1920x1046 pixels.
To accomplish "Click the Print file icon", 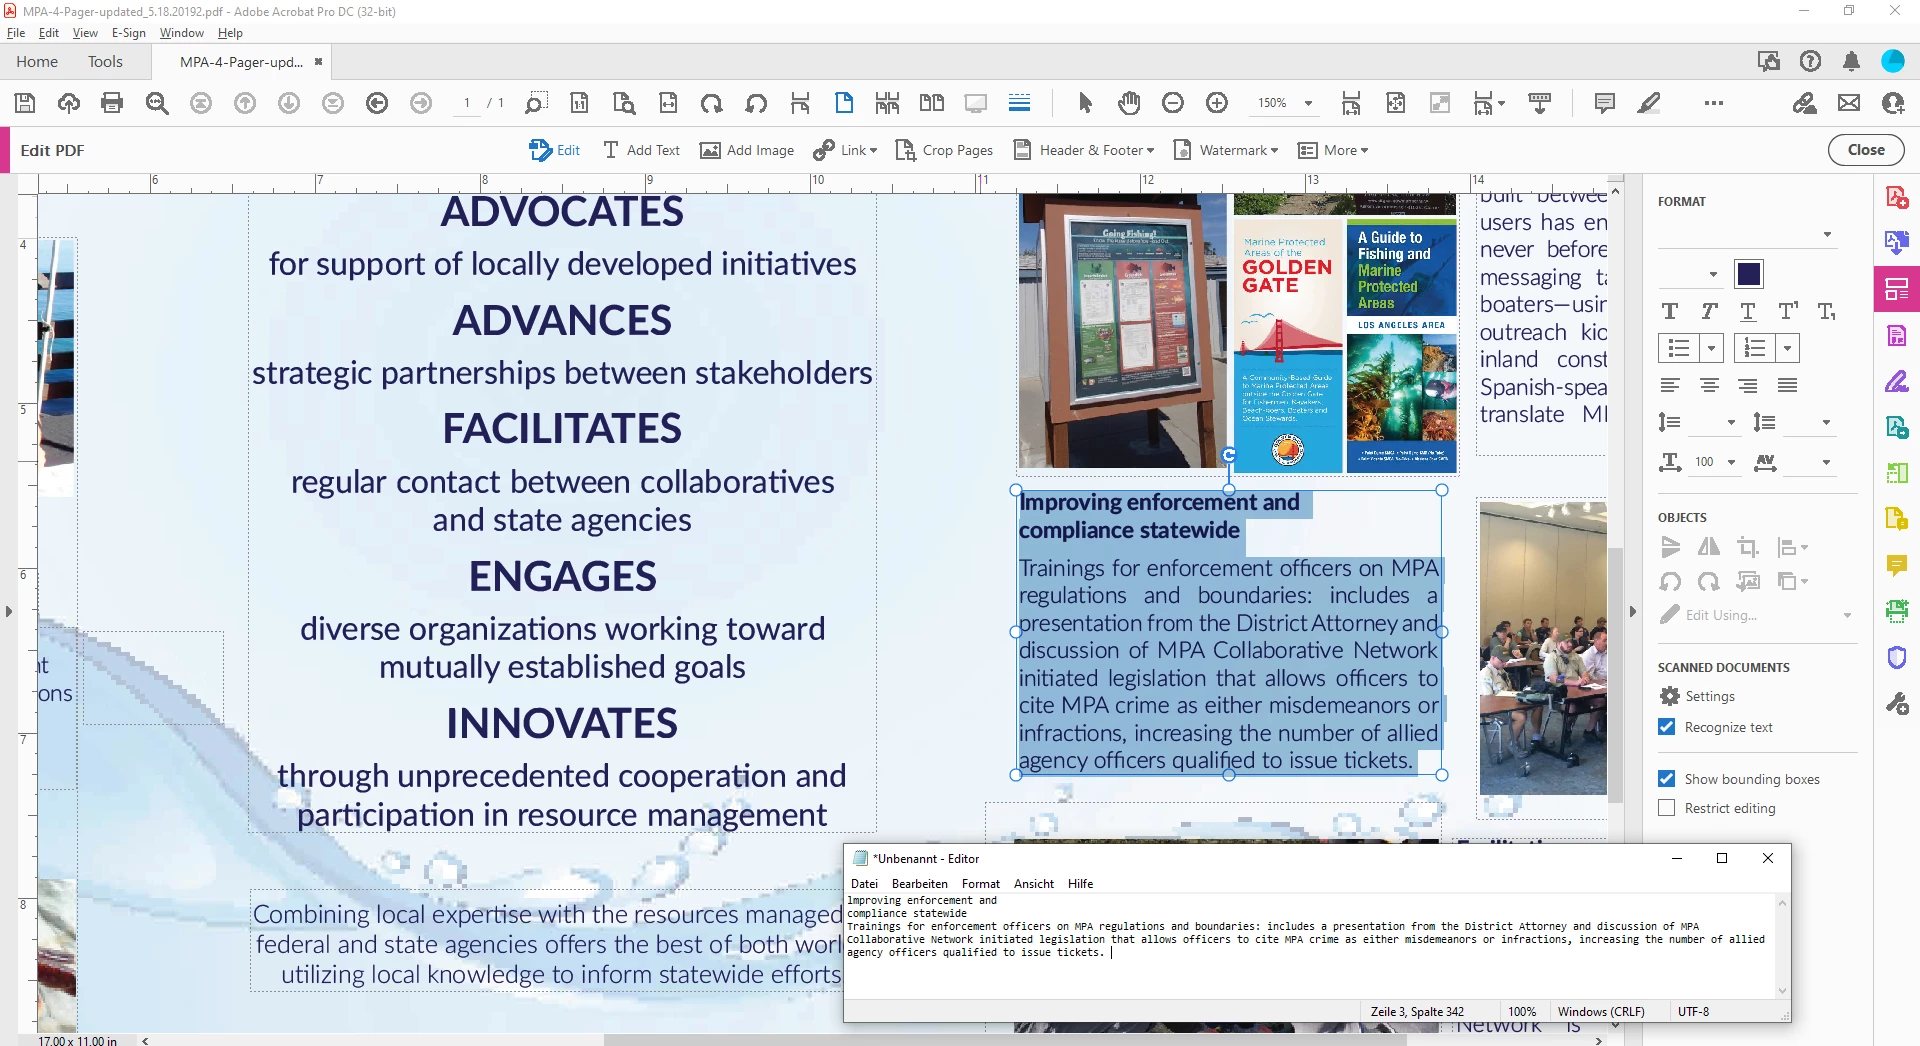I will click(x=112, y=103).
